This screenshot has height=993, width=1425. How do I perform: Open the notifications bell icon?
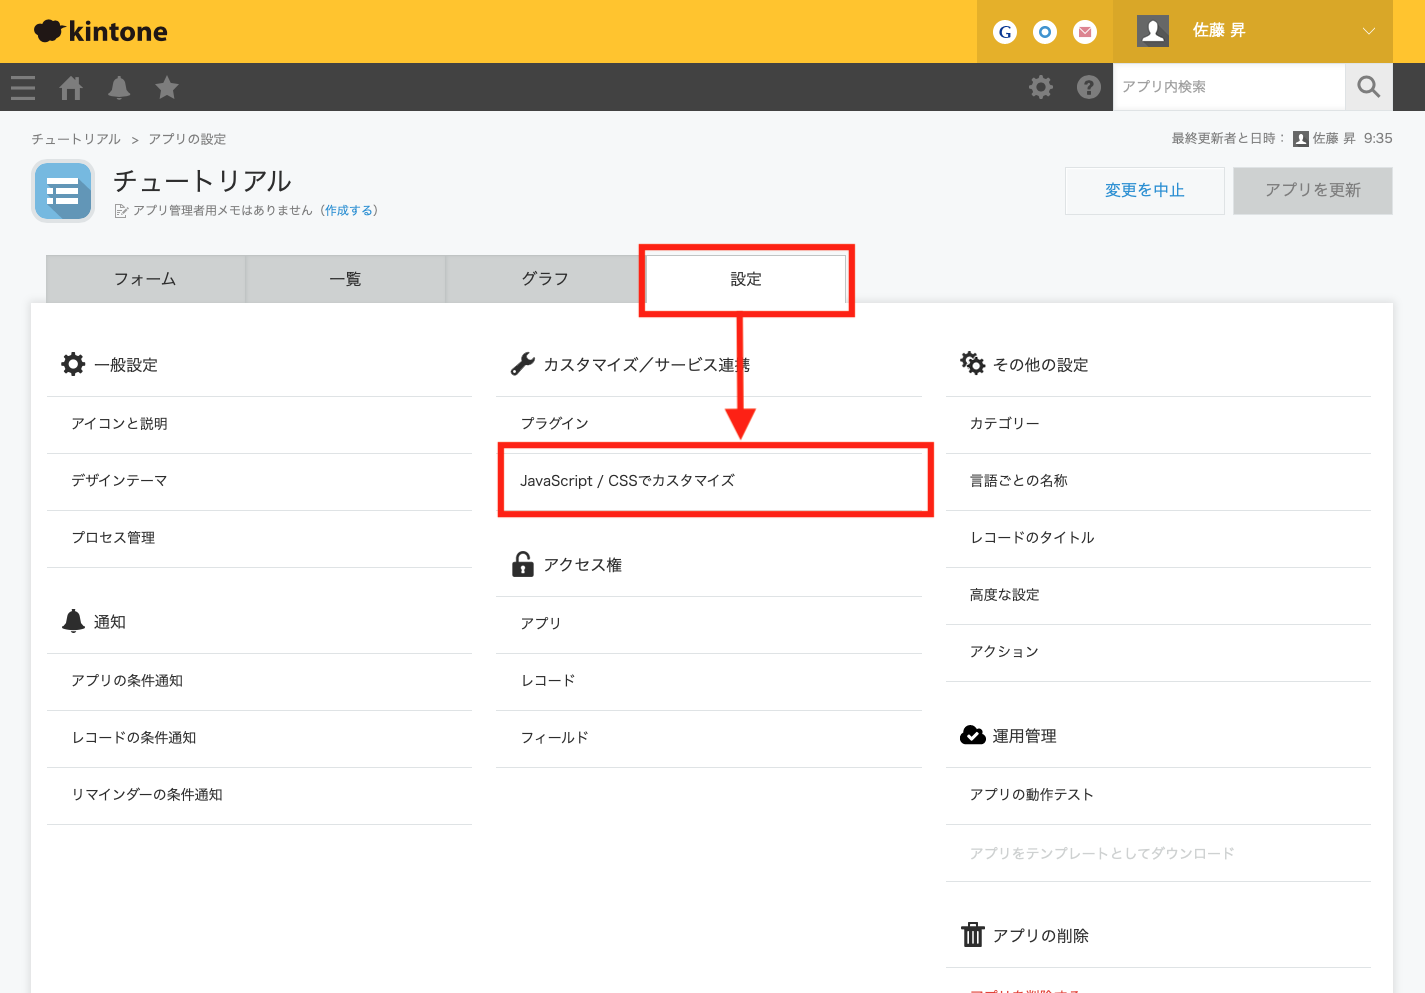click(119, 88)
